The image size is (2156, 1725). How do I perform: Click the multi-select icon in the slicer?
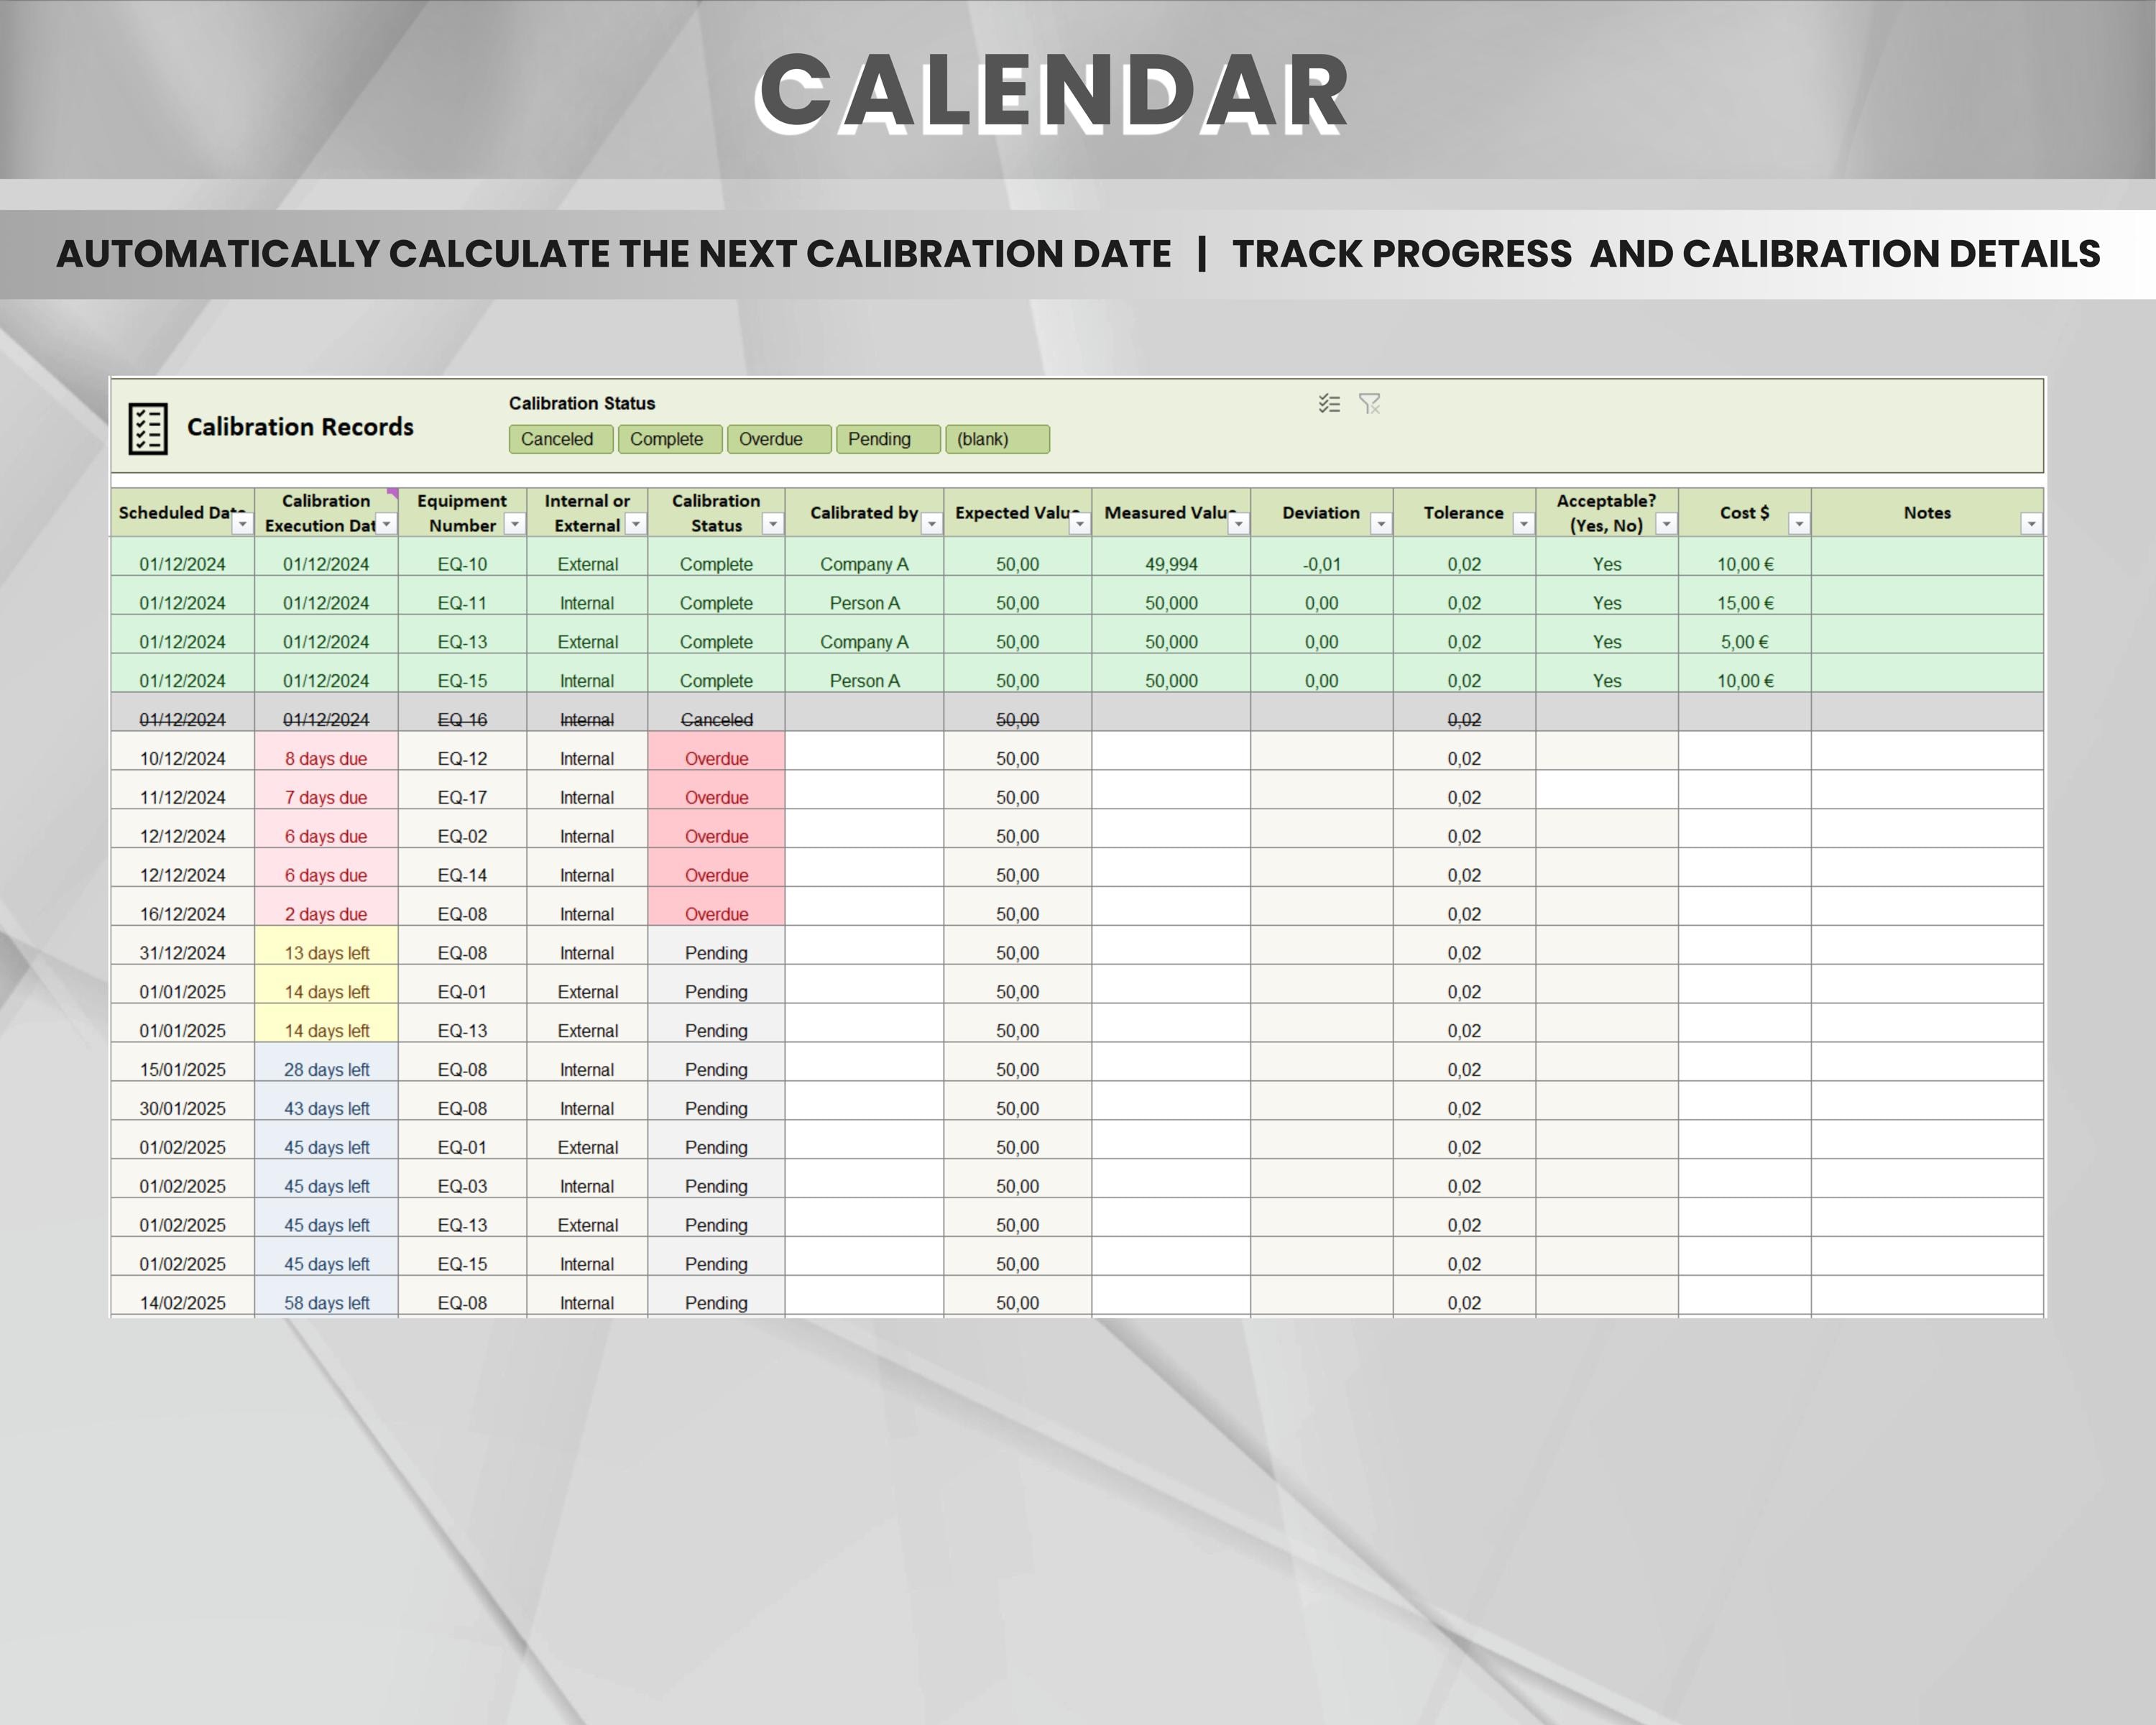tap(1329, 403)
